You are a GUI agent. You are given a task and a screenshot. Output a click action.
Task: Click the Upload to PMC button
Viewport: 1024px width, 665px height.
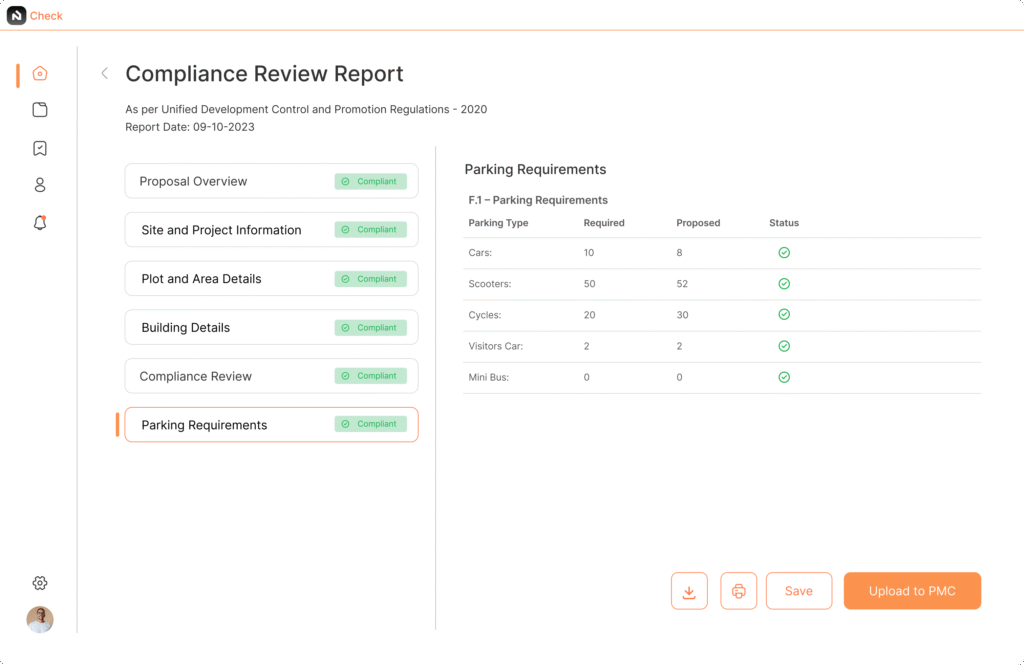(x=912, y=591)
